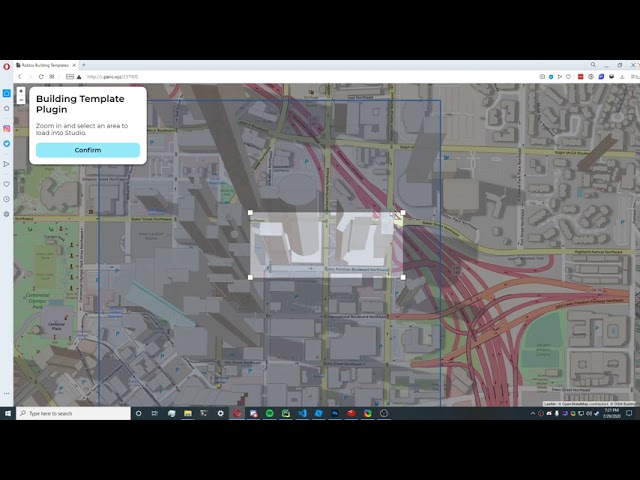Viewport: 640px width, 480px height.
Task: Open the downloads arrow icon
Action: pyautogui.click(x=622, y=77)
